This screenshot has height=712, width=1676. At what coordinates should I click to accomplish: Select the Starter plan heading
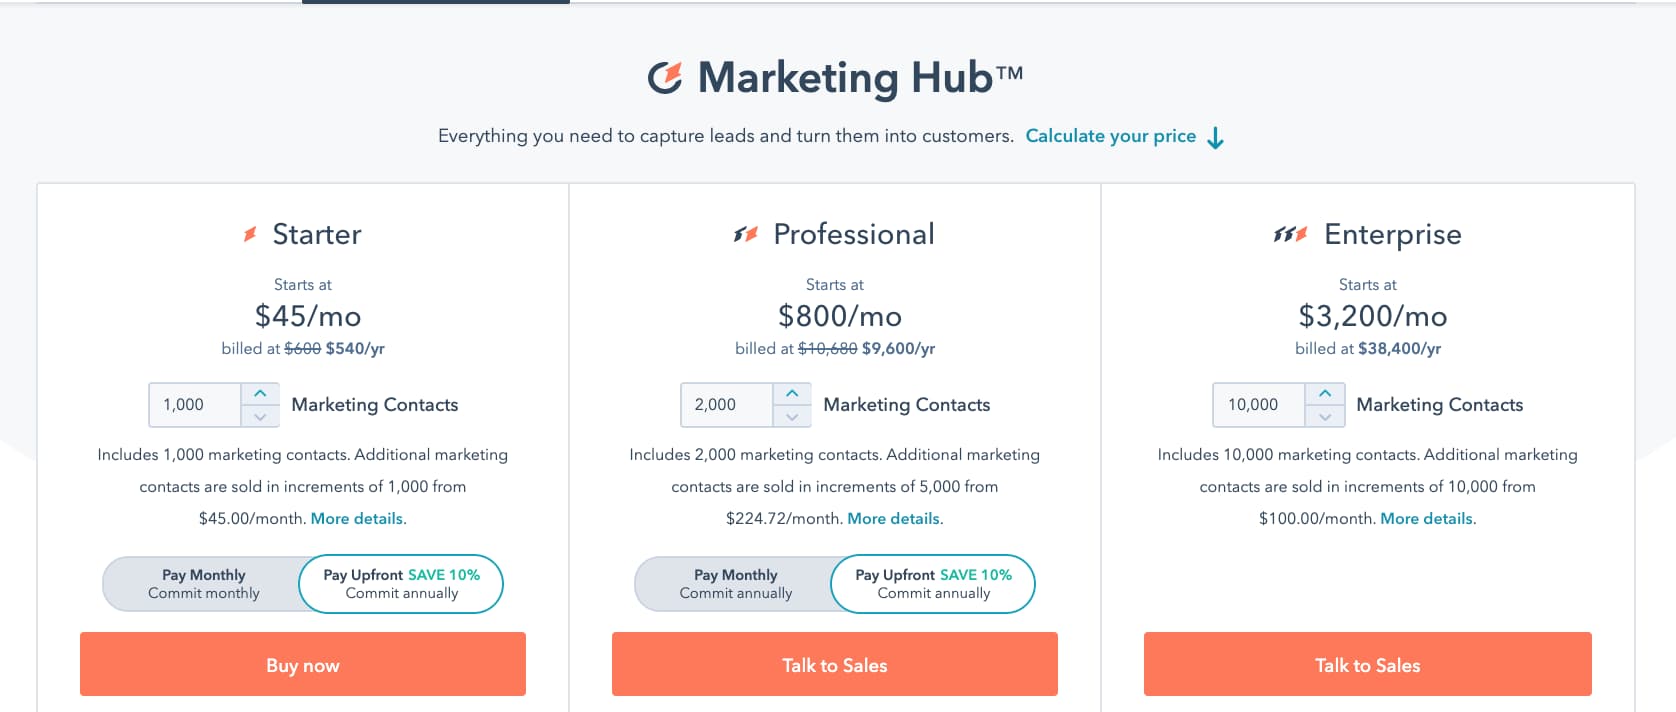pyautogui.click(x=317, y=234)
